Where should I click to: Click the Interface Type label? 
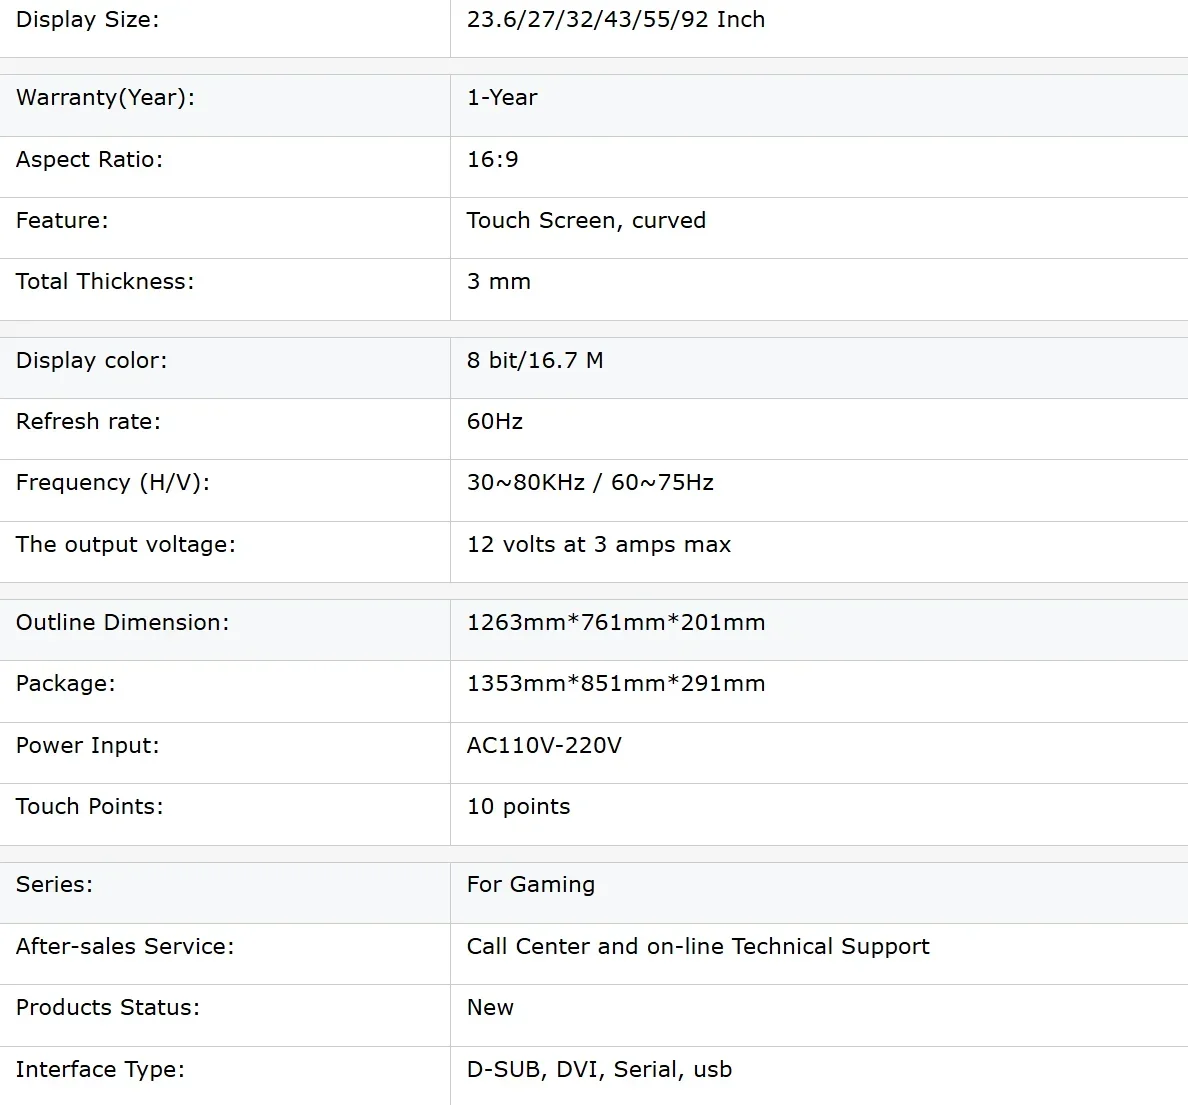[x=101, y=1070]
